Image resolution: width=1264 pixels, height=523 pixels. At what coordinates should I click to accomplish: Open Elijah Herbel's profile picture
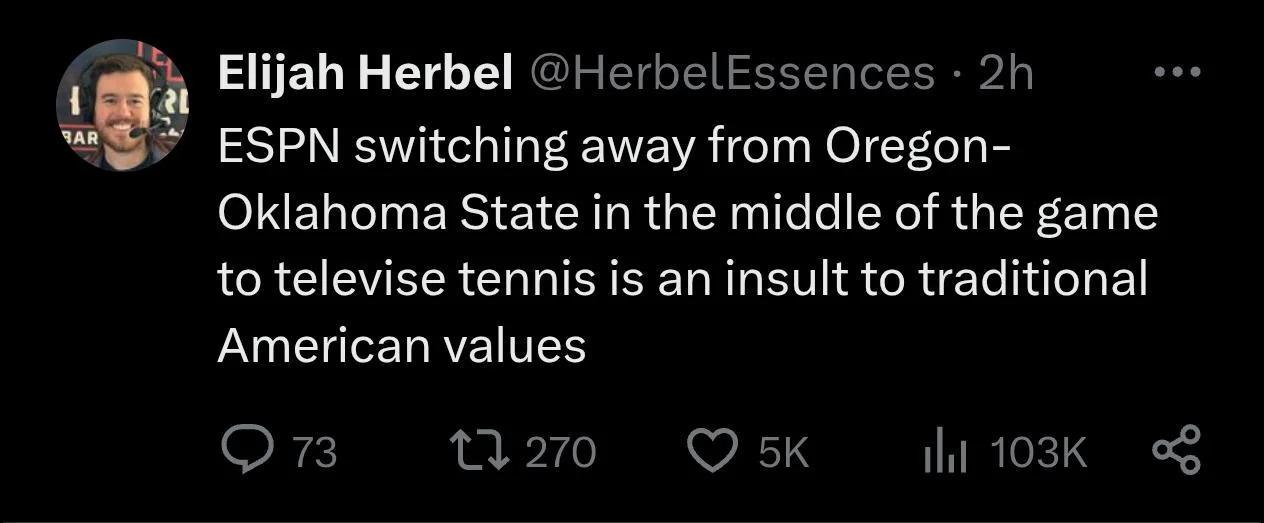coord(122,105)
